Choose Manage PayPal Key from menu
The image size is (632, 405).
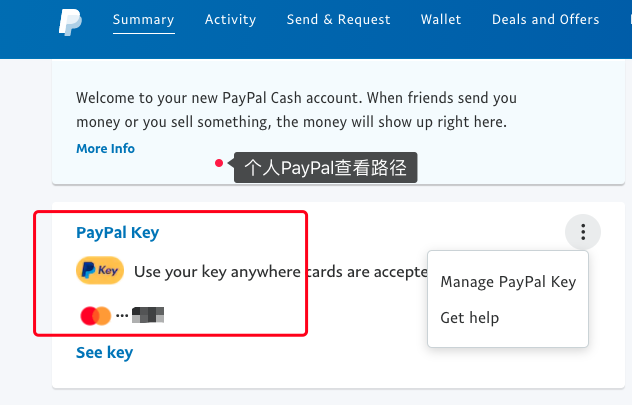tap(508, 282)
